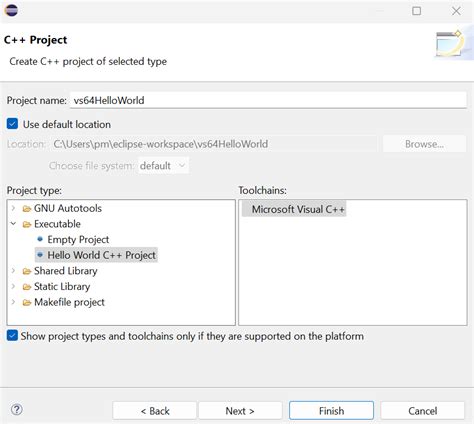The image size is (474, 424).
Task: Collapse the Executable tree node
Action: 14,224
